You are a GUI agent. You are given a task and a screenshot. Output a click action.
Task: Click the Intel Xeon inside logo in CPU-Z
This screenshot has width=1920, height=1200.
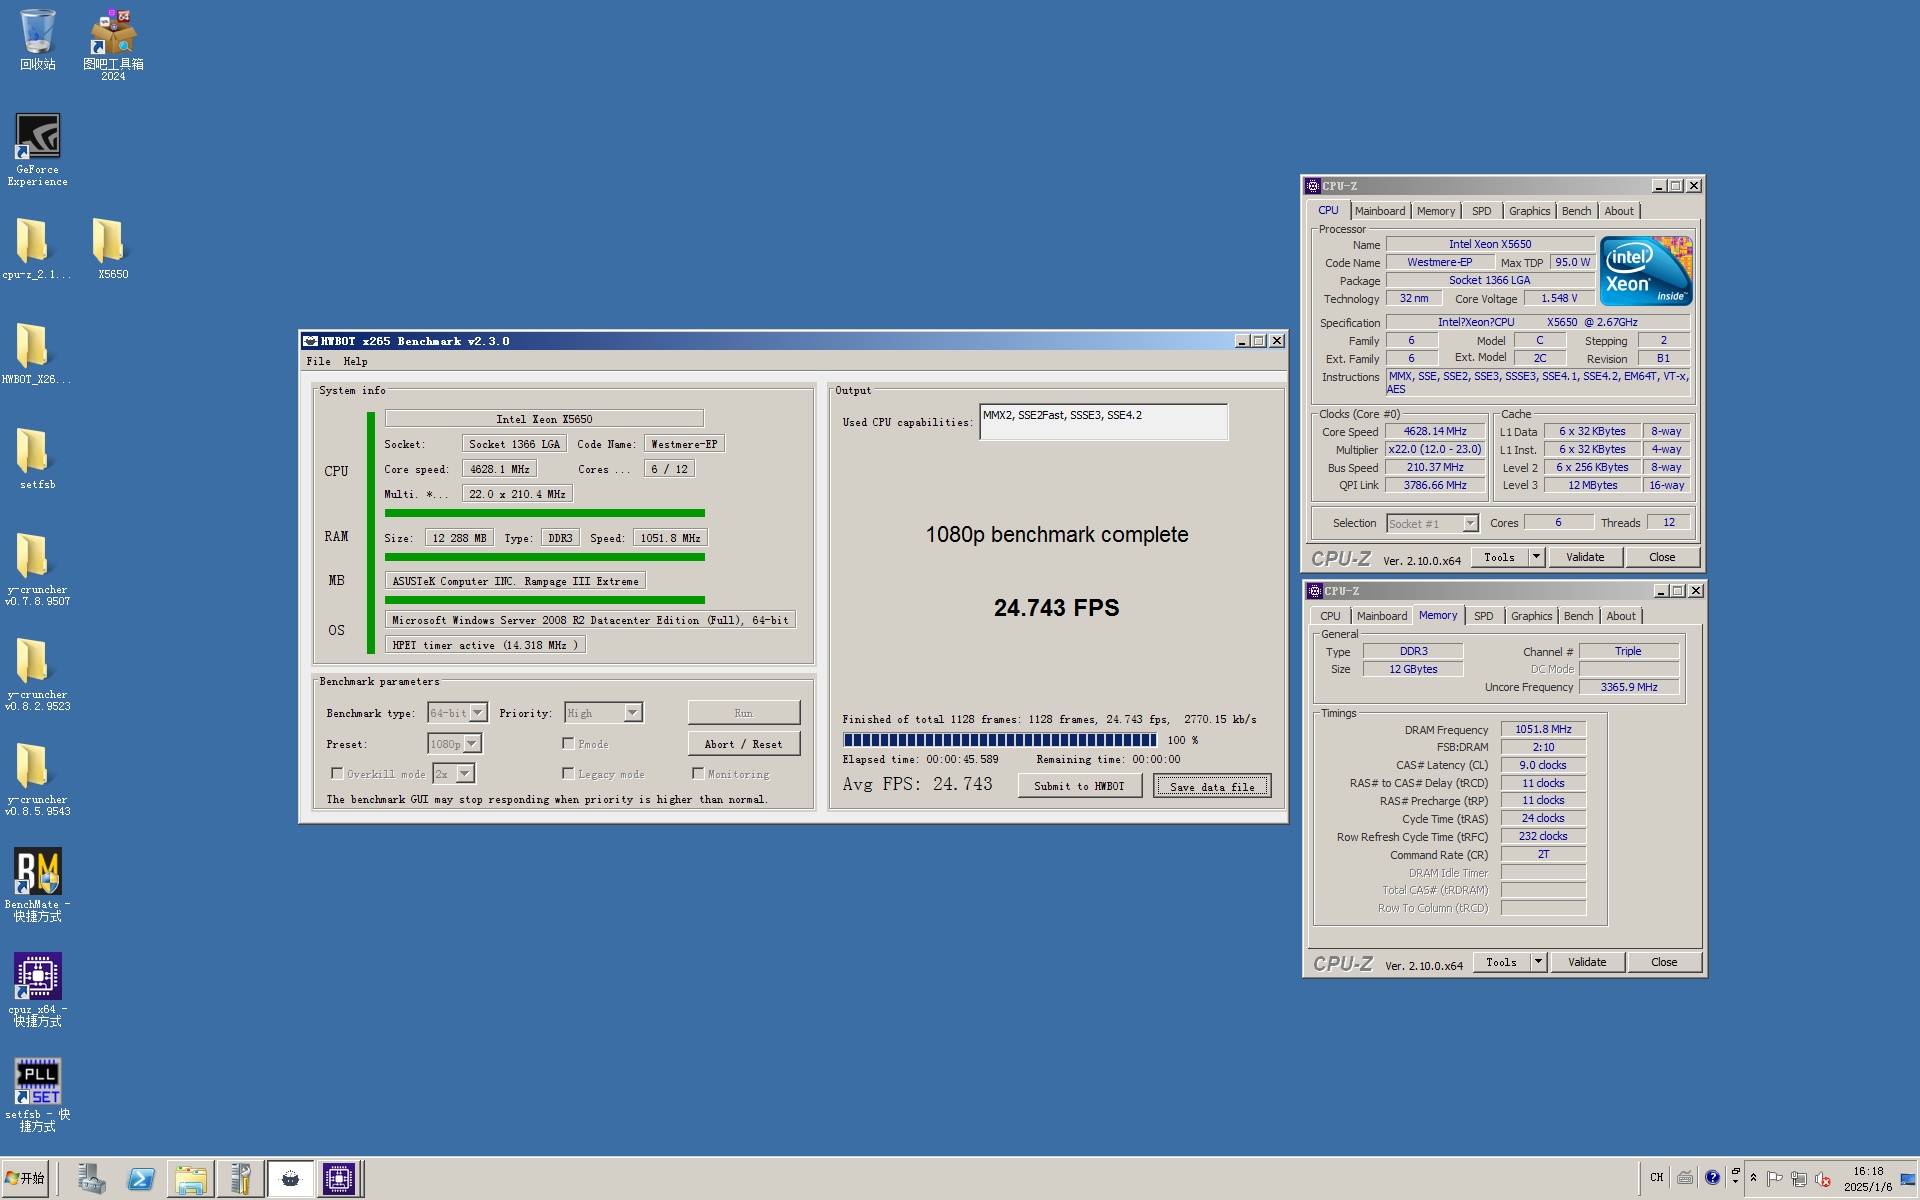1646,271
